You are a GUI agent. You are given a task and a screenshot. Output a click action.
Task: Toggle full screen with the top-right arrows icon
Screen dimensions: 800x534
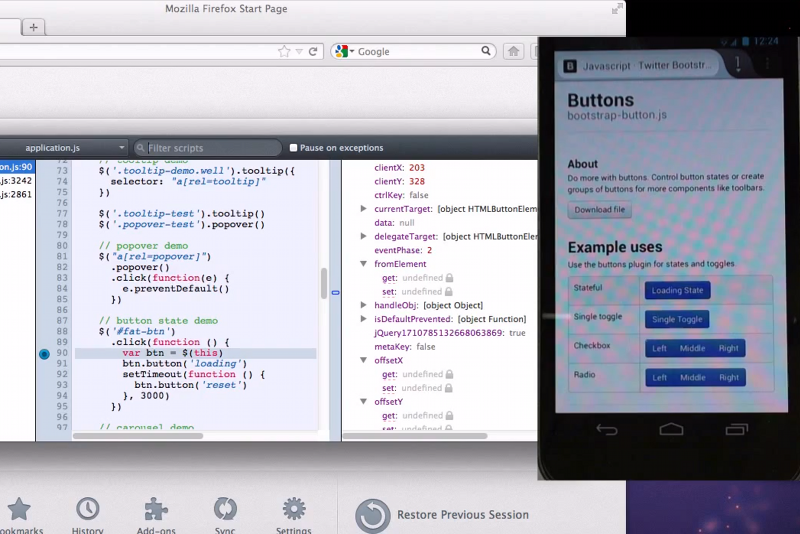617,9
